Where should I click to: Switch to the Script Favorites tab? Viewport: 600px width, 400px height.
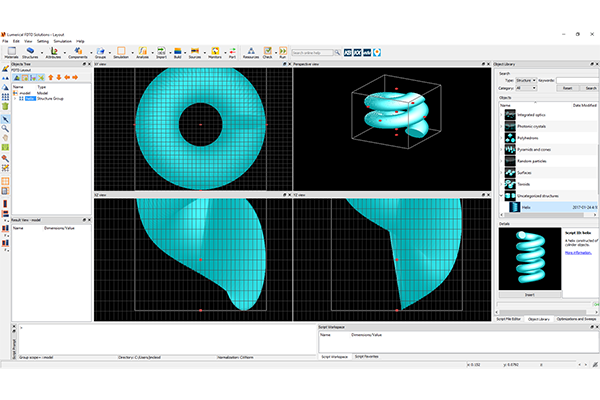click(367, 356)
